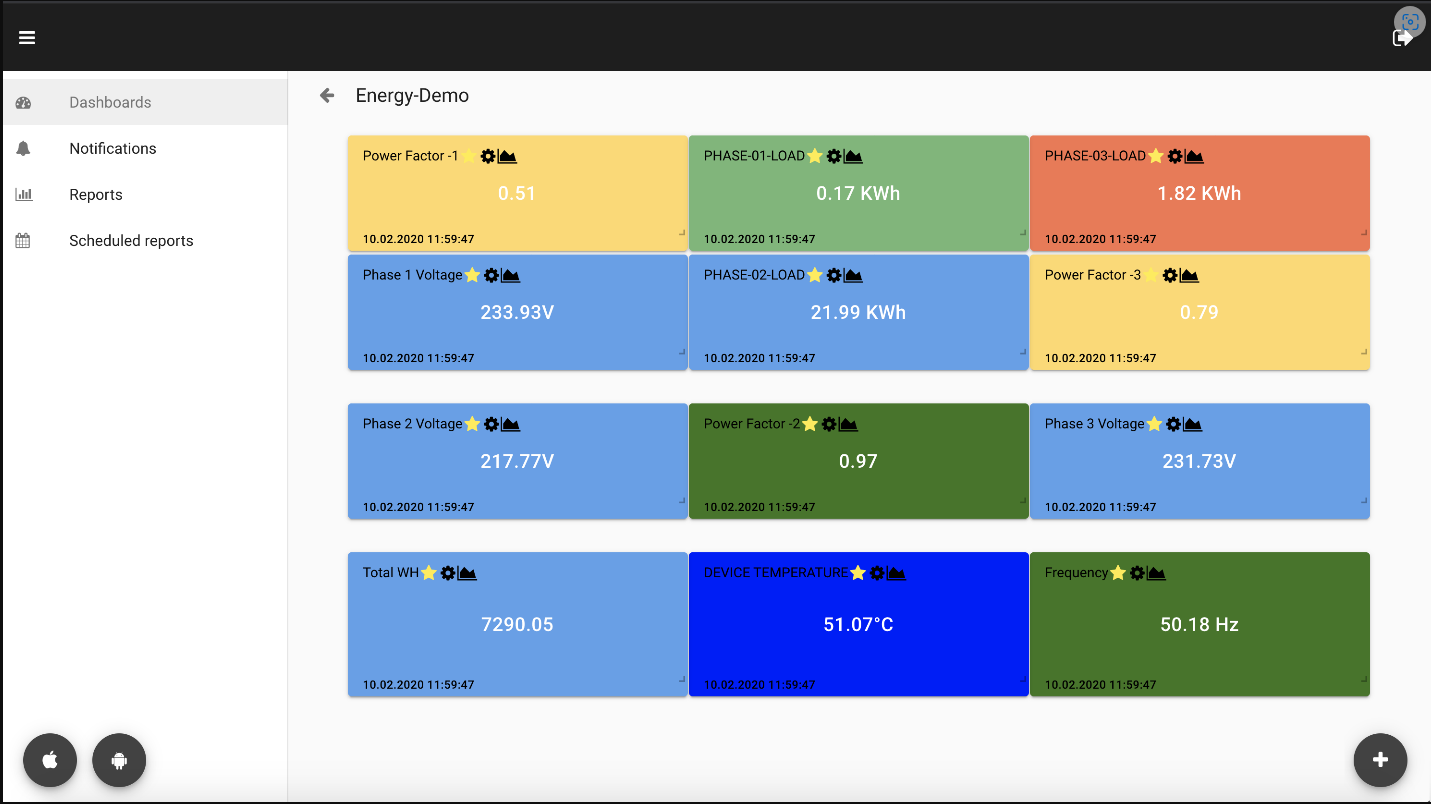Open chart icon on Power Factor -2
The image size is (1431, 804).
[848, 424]
